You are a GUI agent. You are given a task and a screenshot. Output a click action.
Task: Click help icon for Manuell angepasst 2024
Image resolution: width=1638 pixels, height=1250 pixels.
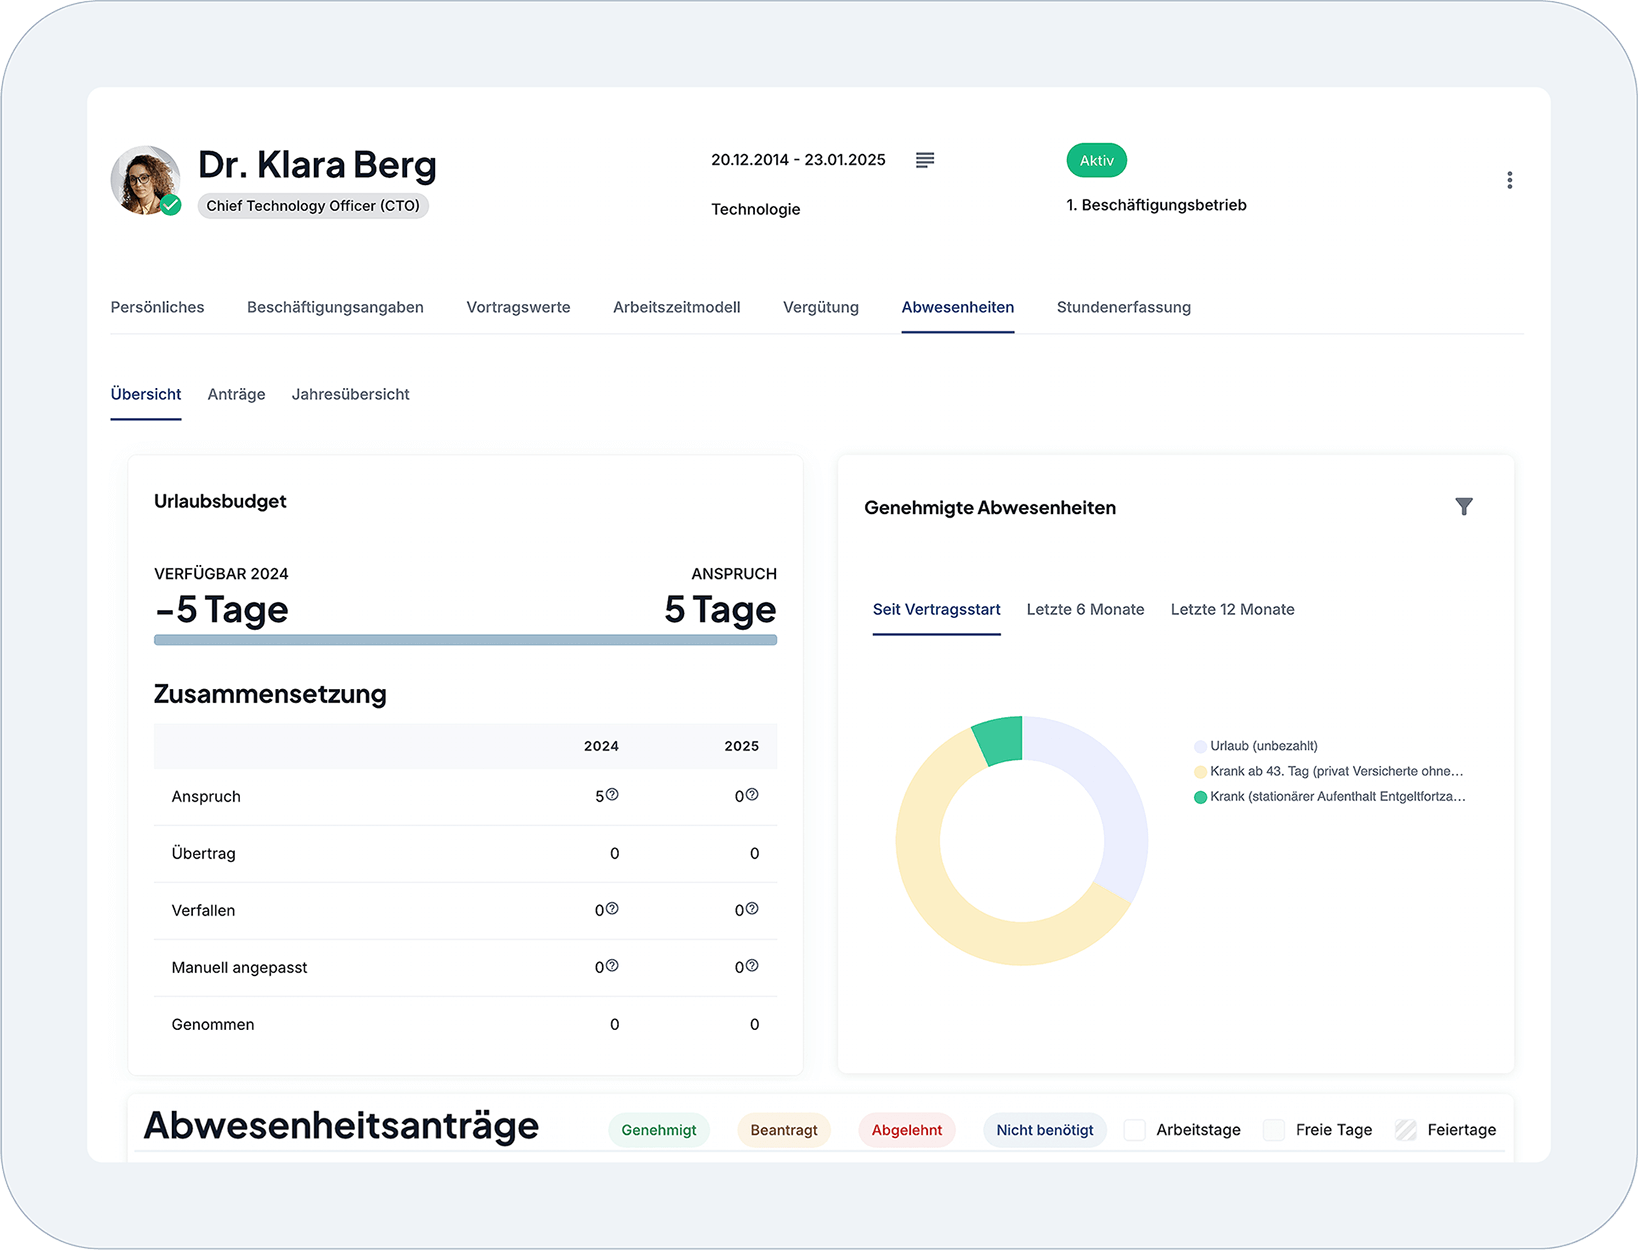pyautogui.click(x=612, y=966)
